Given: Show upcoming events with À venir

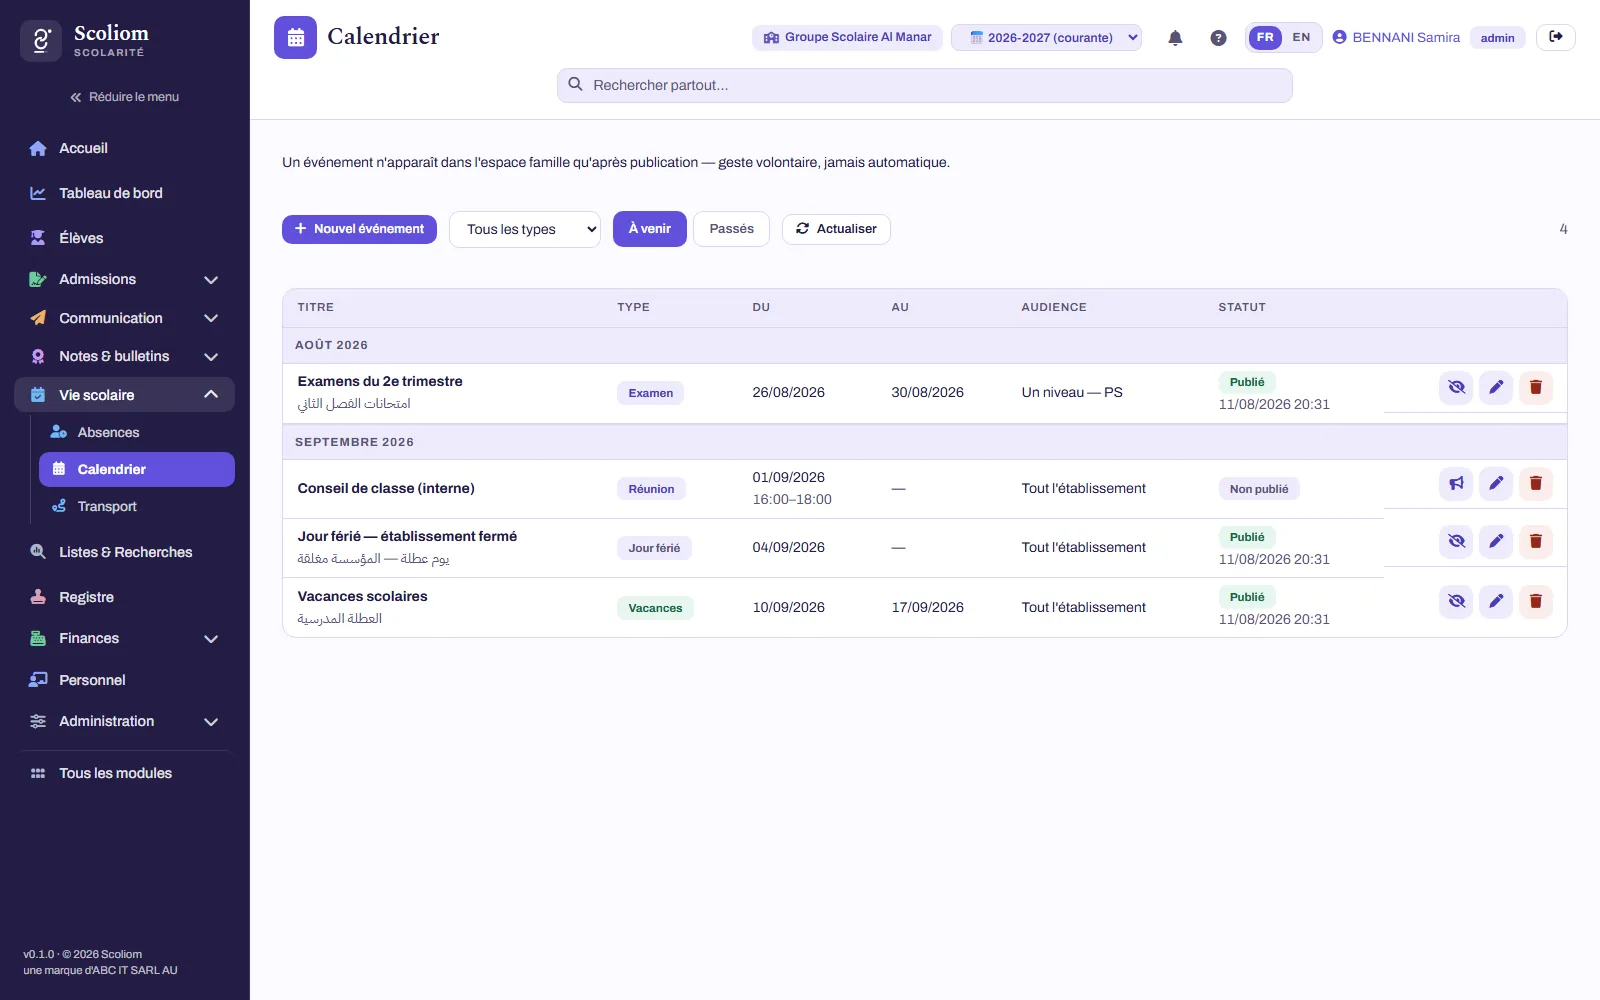Looking at the screenshot, I should (x=650, y=229).
